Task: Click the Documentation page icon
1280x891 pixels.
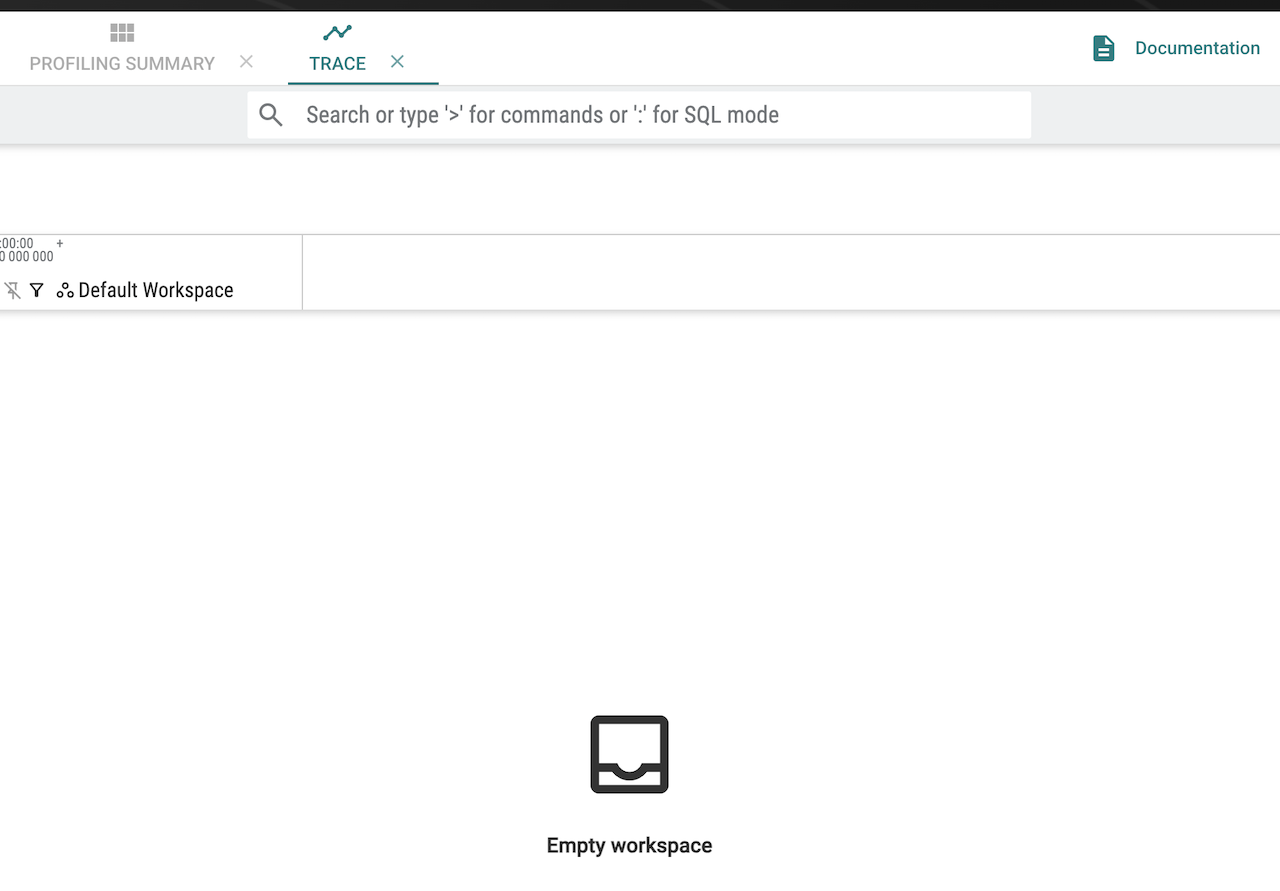Action: pyautogui.click(x=1103, y=48)
